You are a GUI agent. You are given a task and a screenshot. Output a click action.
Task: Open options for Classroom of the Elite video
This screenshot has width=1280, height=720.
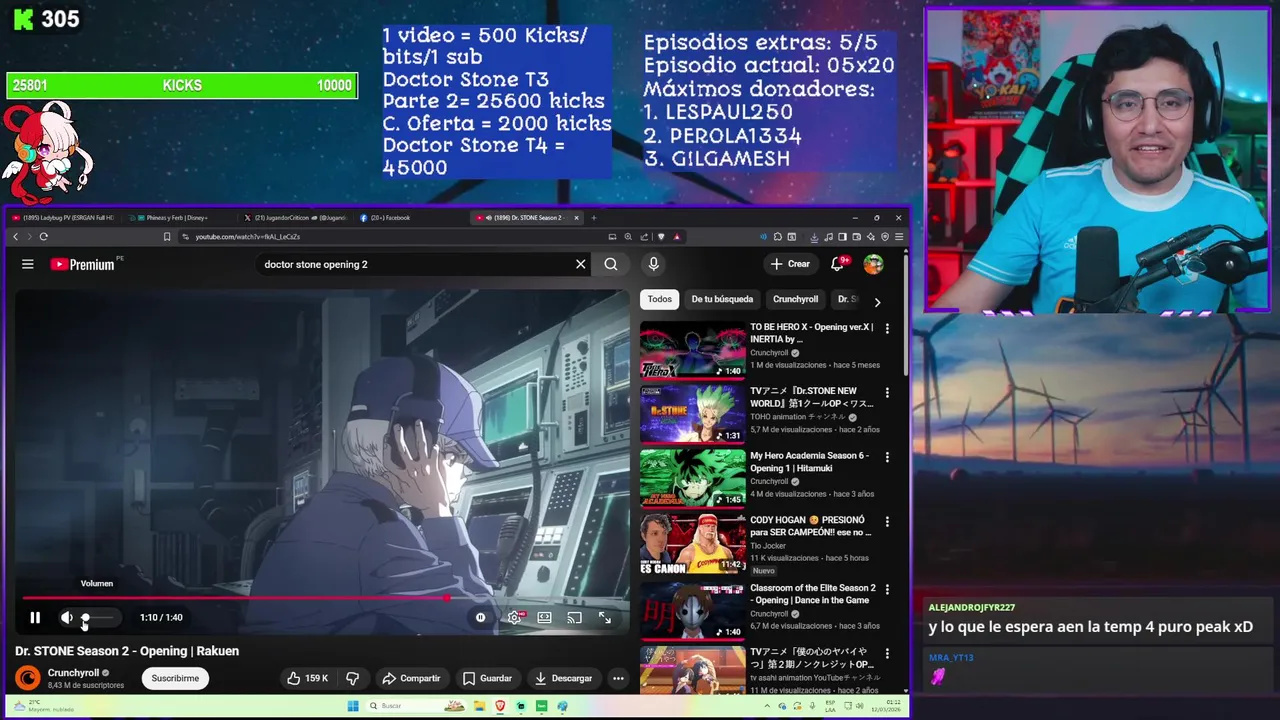coord(887,589)
